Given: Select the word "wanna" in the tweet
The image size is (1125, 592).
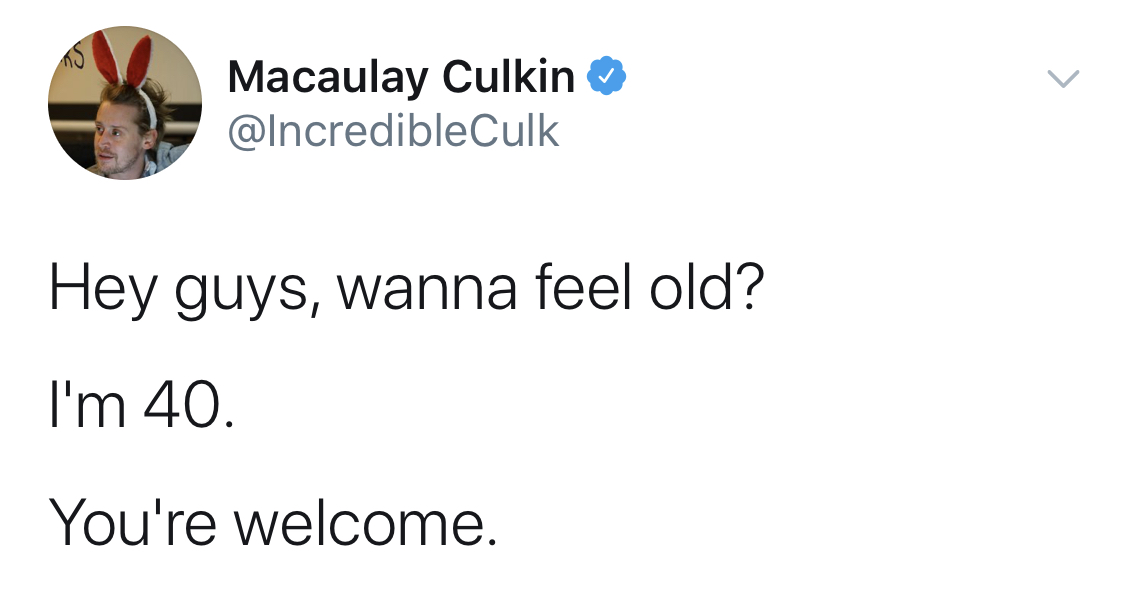Looking at the screenshot, I should tap(428, 293).
